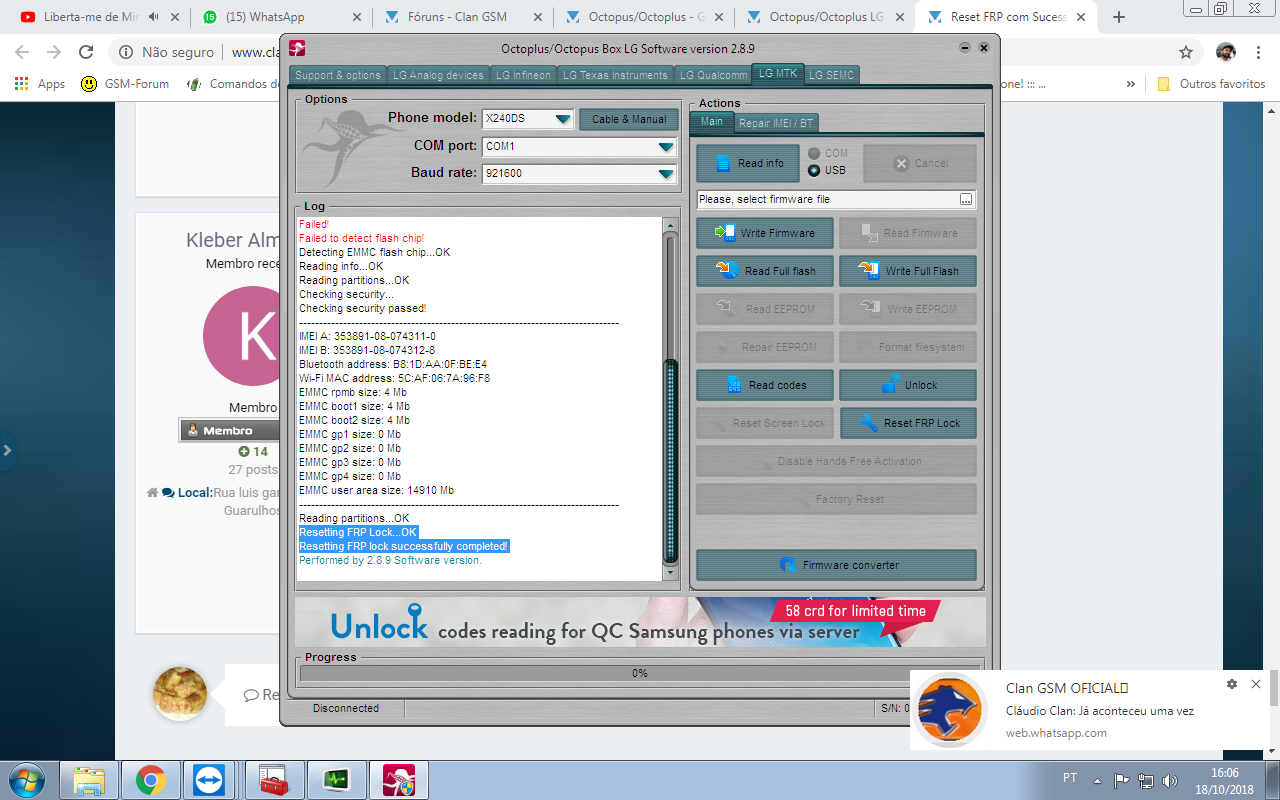Open the Apps bookmarks shortcut
Image resolution: width=1280 pixels, height=800 pixels.
(x=41, y=84)
